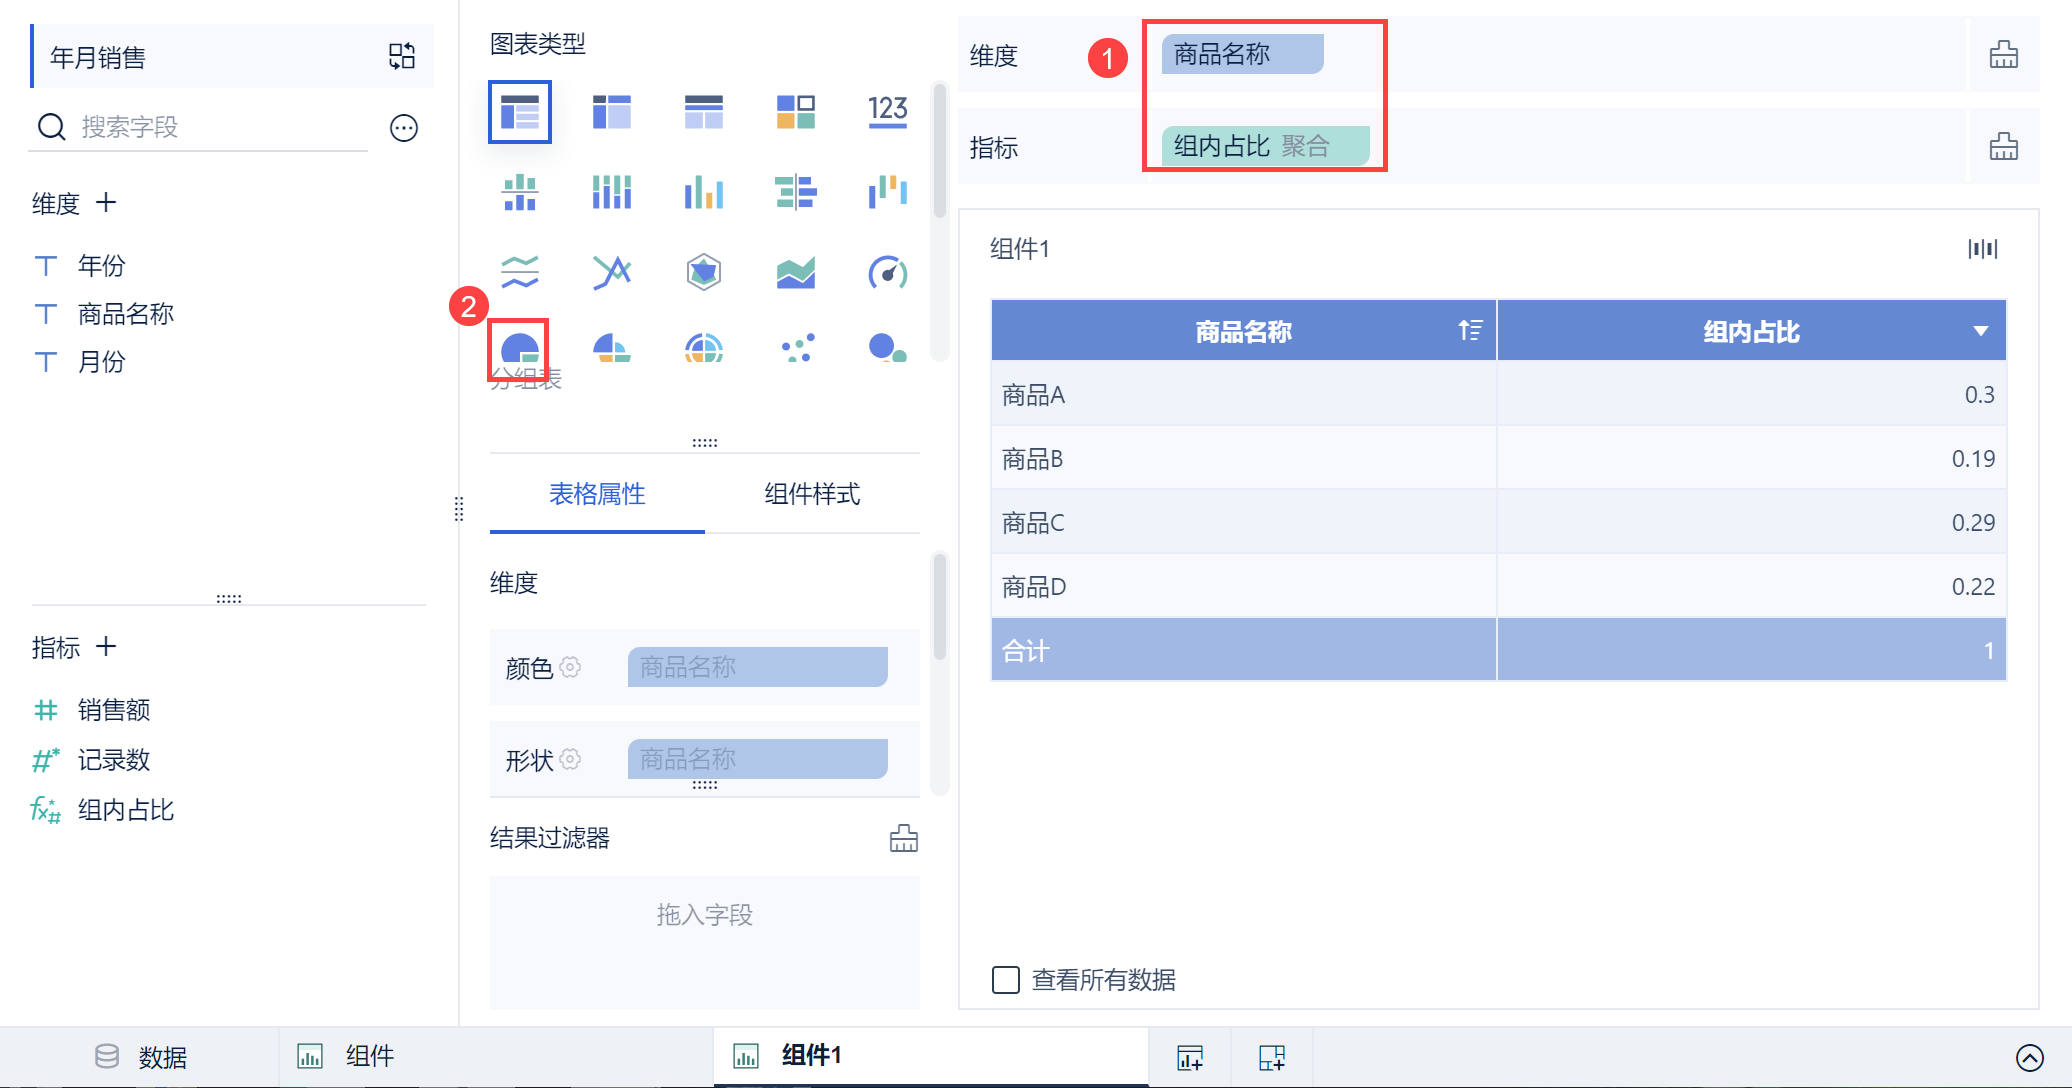Select the scatter plot chart icon

797,349
